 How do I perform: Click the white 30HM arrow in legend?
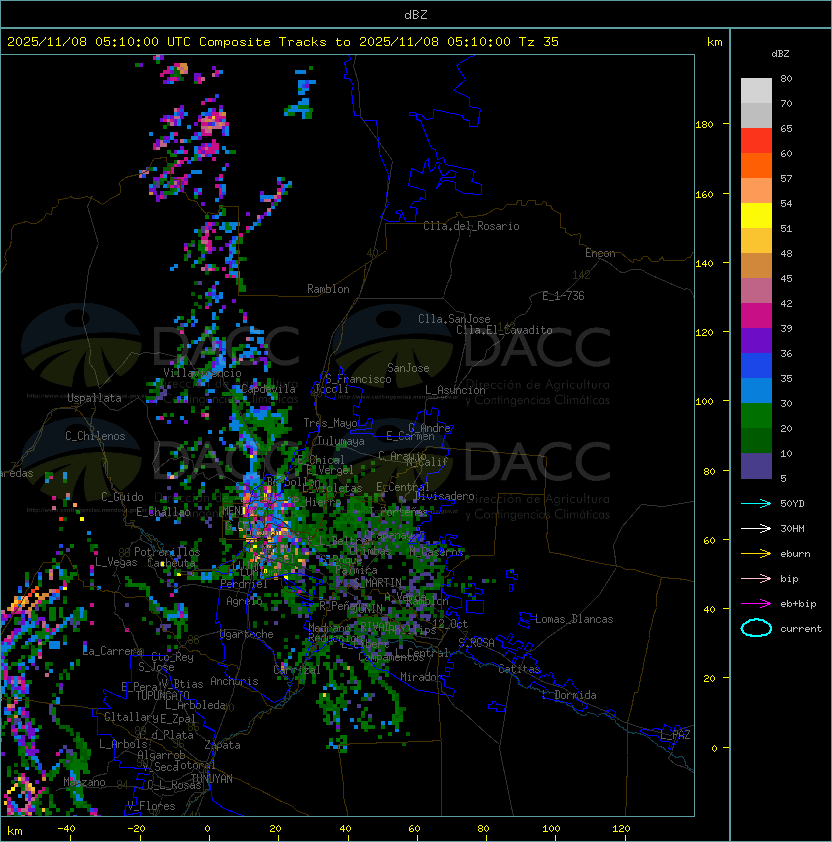click(756, 528)
